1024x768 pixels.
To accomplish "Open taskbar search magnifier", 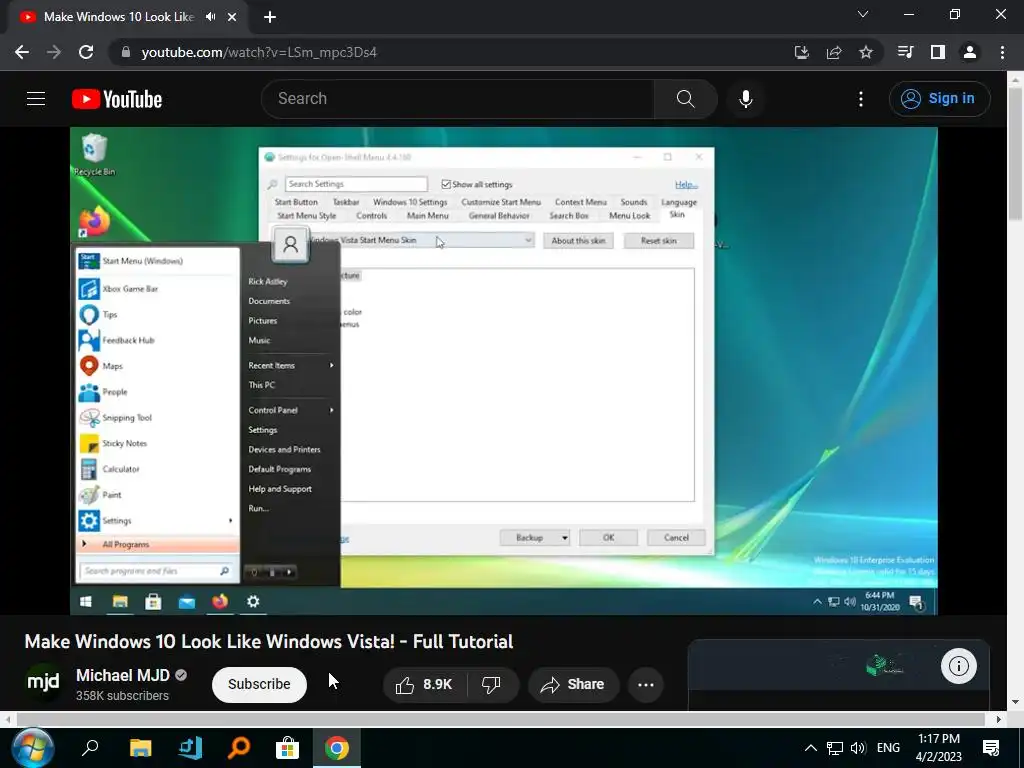I will pos(89,748).
